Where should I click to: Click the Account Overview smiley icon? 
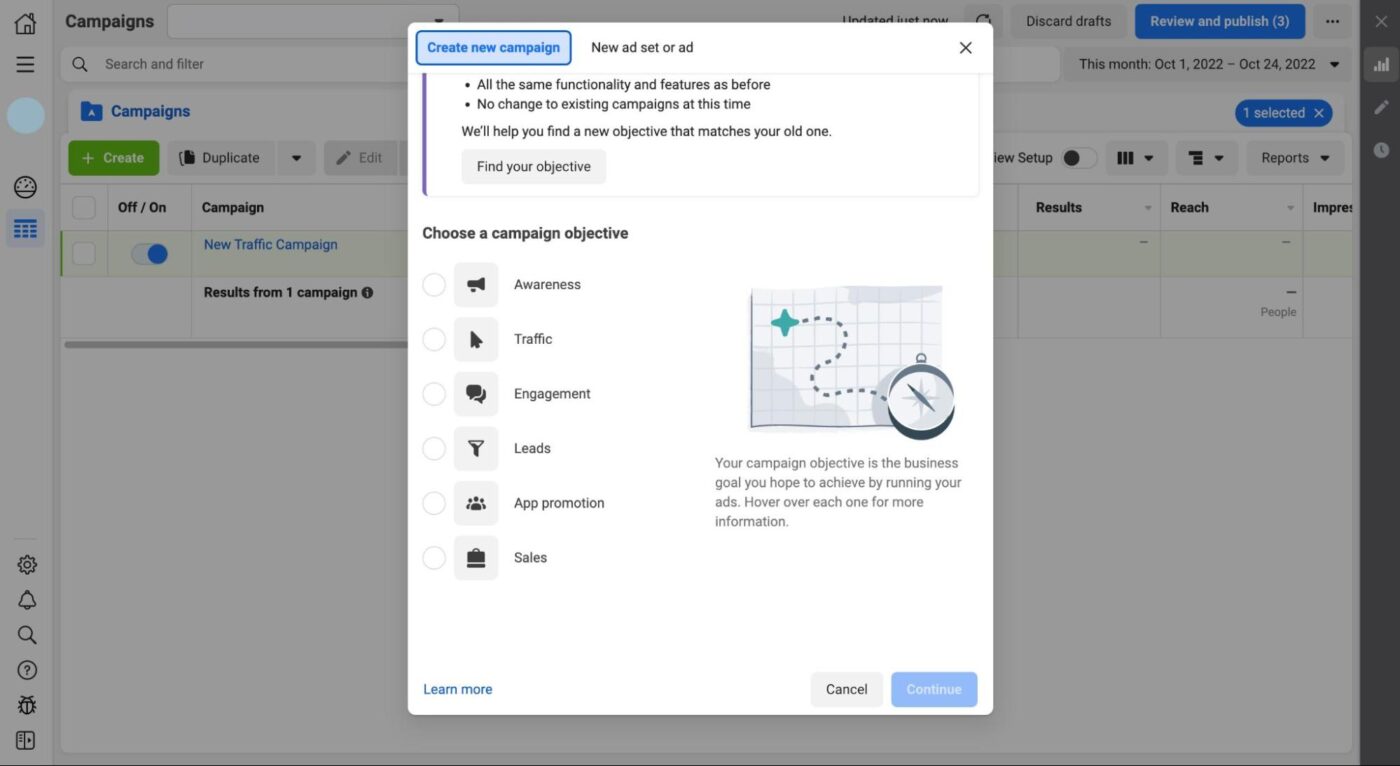[x=25, y=186]
